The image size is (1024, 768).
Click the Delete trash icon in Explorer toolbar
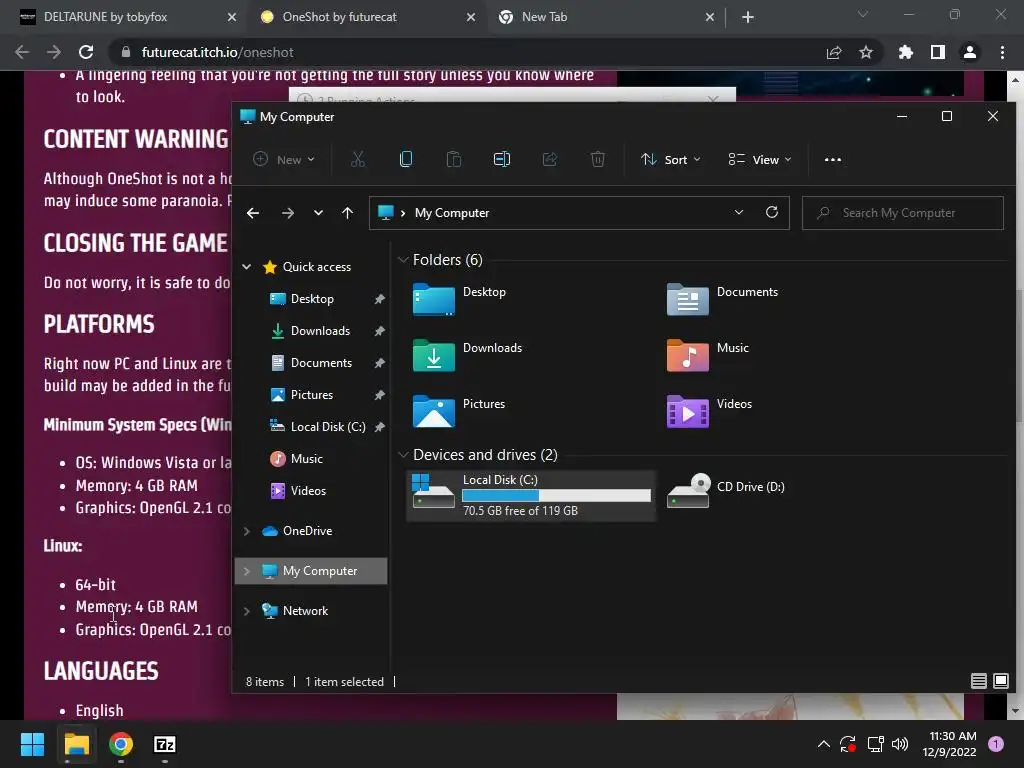point(598,159)
